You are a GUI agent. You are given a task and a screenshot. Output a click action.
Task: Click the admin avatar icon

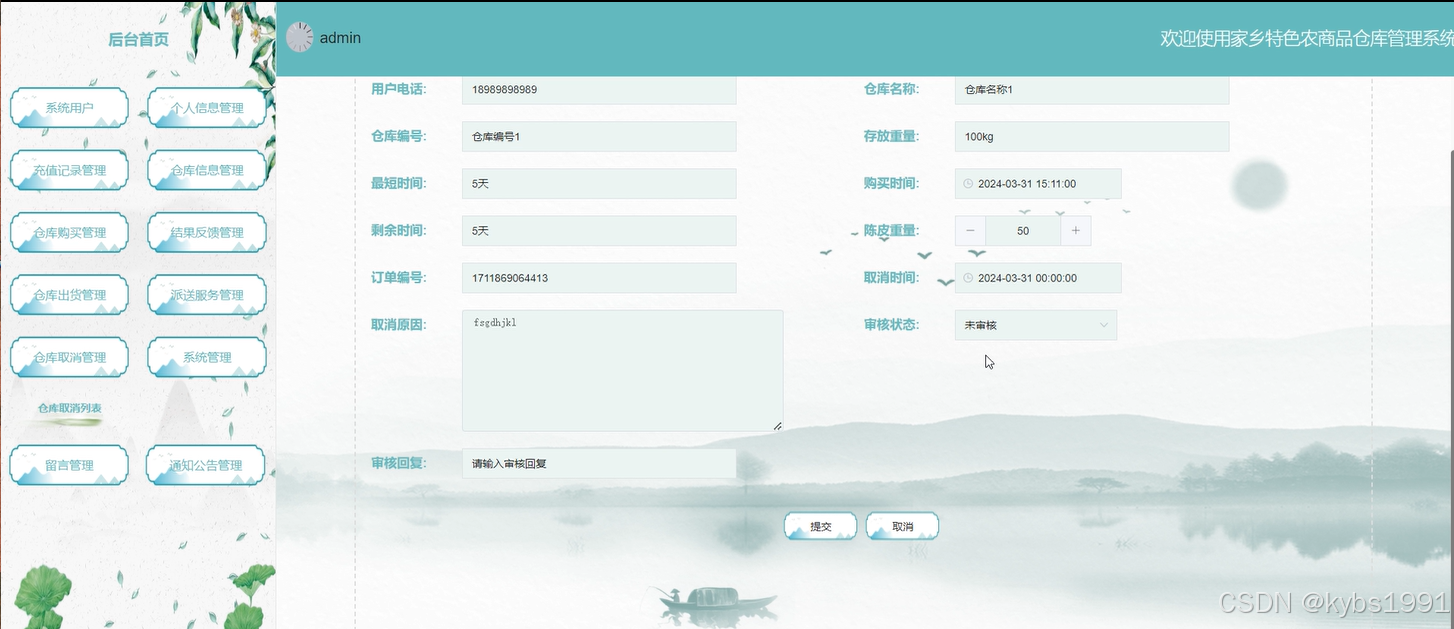300,37
